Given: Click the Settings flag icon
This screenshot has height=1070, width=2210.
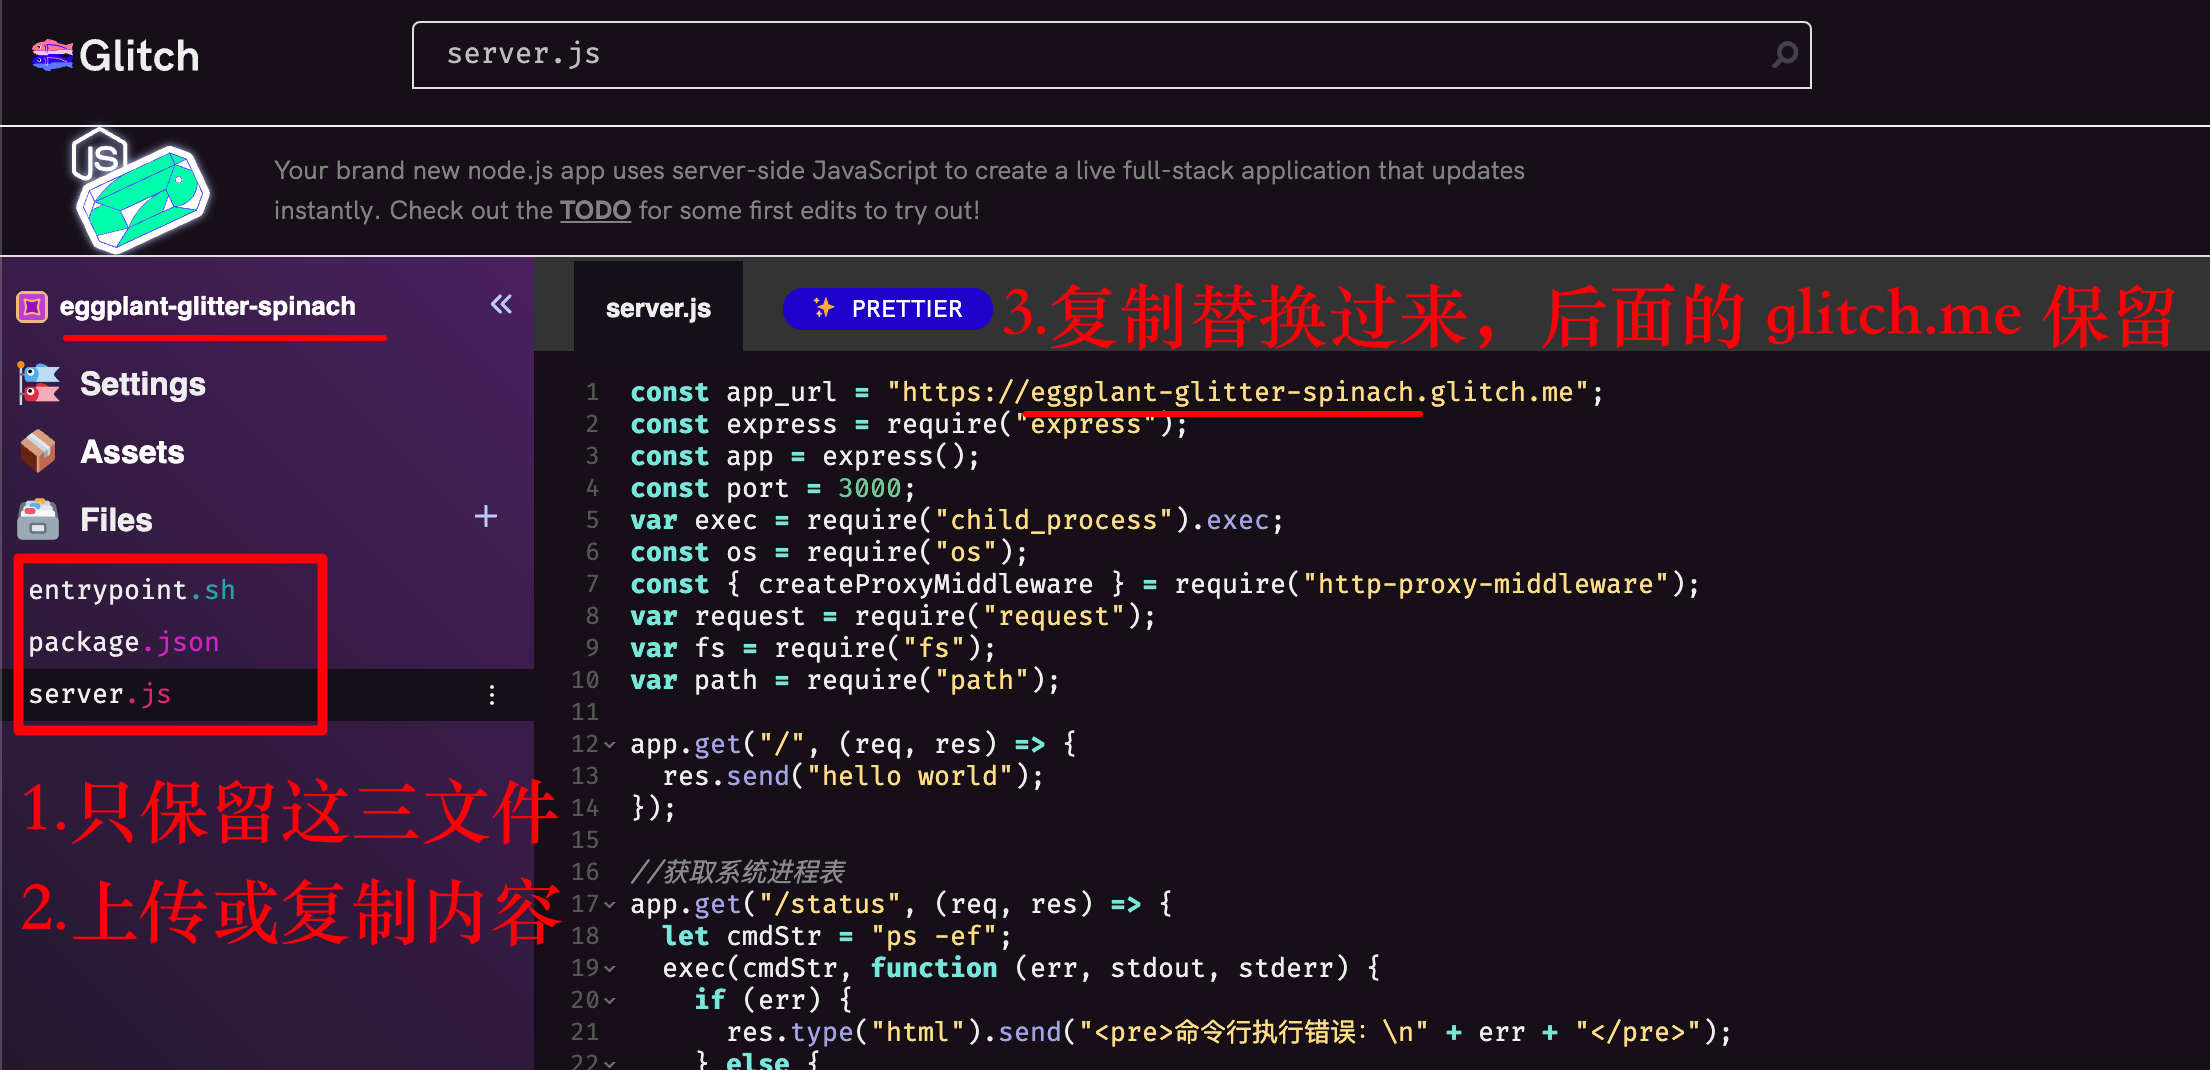Looking at the screenshot, I should [39, 384].
